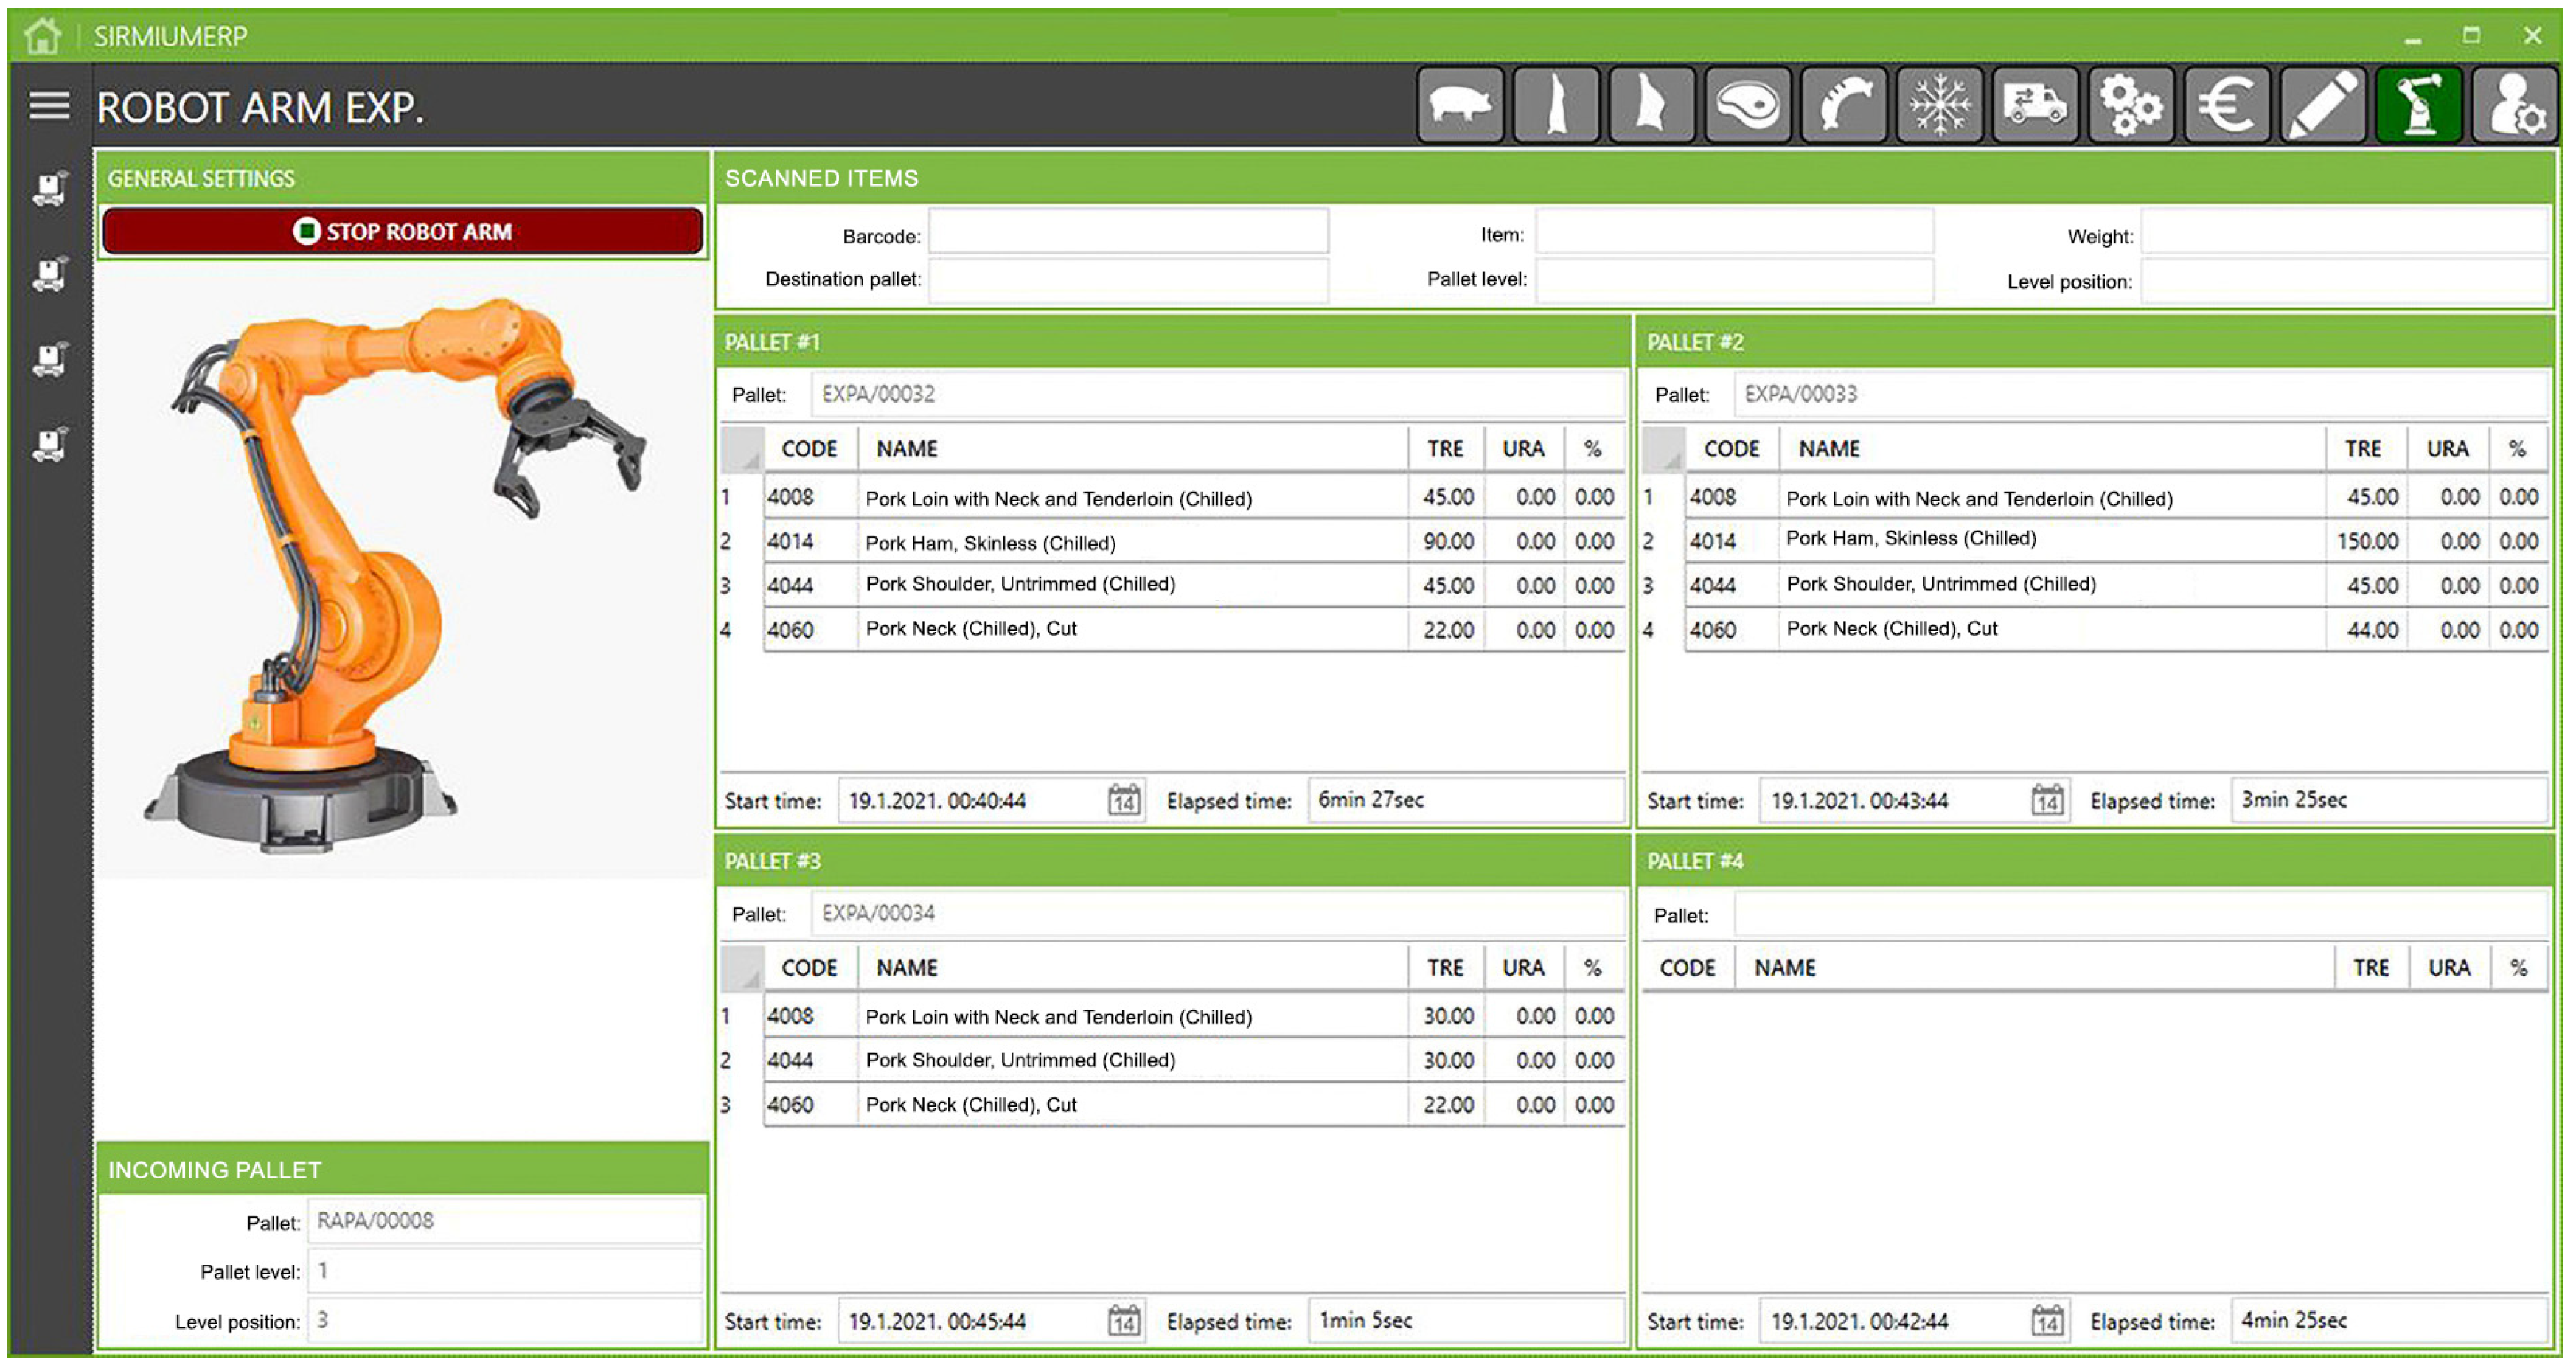Open calendar for Pallet #3 start time

1124,1321
